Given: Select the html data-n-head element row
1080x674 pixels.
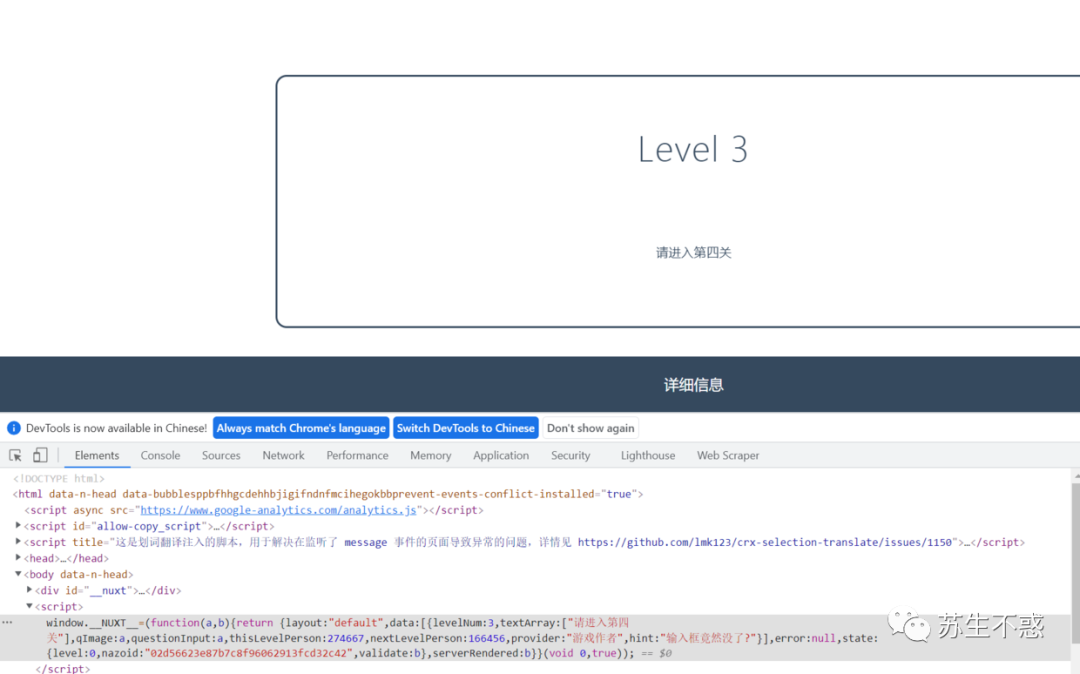Looking at the screenshot, I should [327, 494].
